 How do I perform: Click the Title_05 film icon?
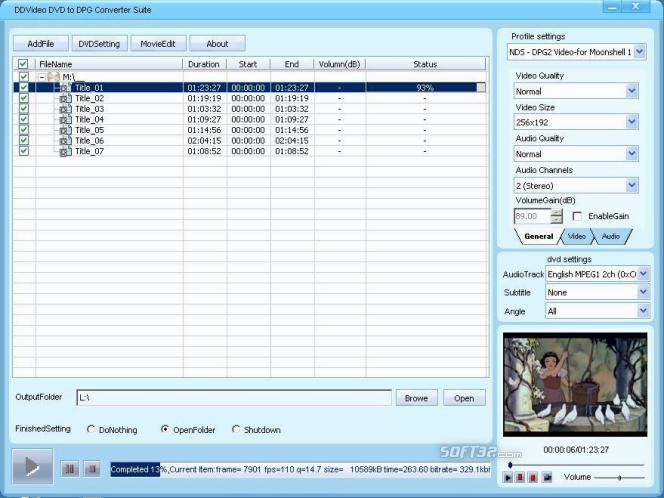click(x=66, y=130)
